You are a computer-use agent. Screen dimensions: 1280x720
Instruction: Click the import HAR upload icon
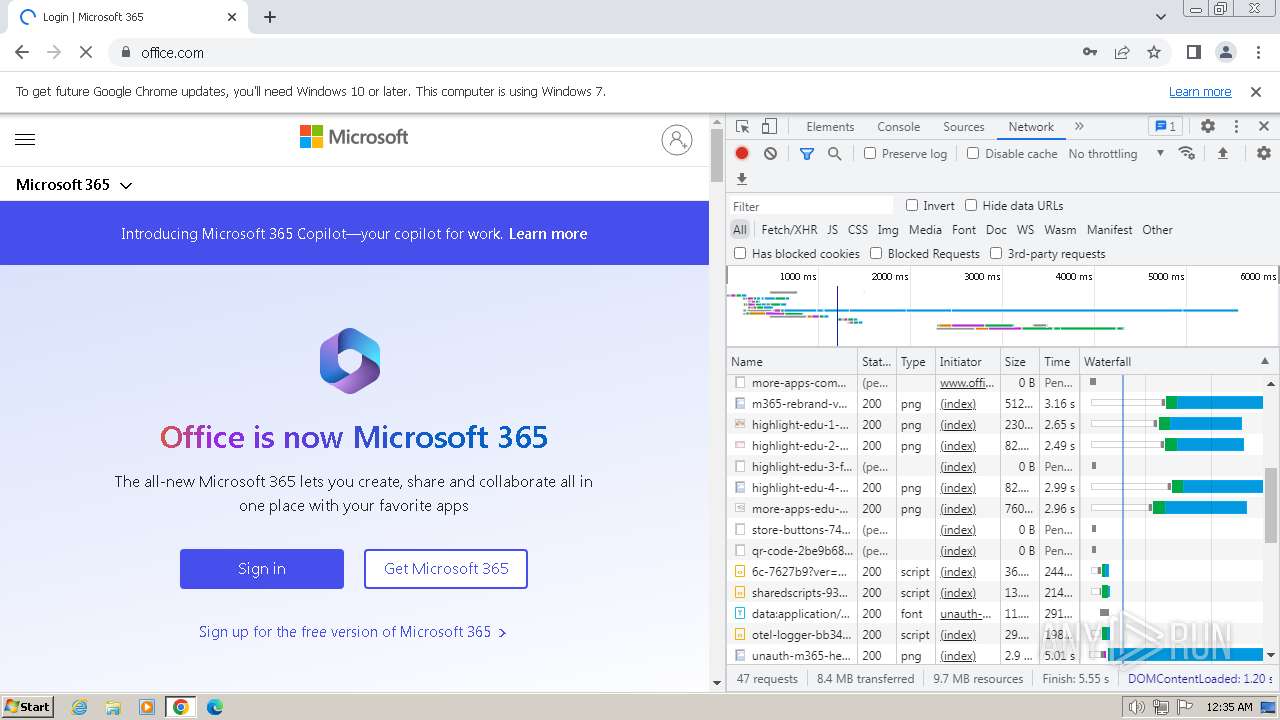point(1222,153)
